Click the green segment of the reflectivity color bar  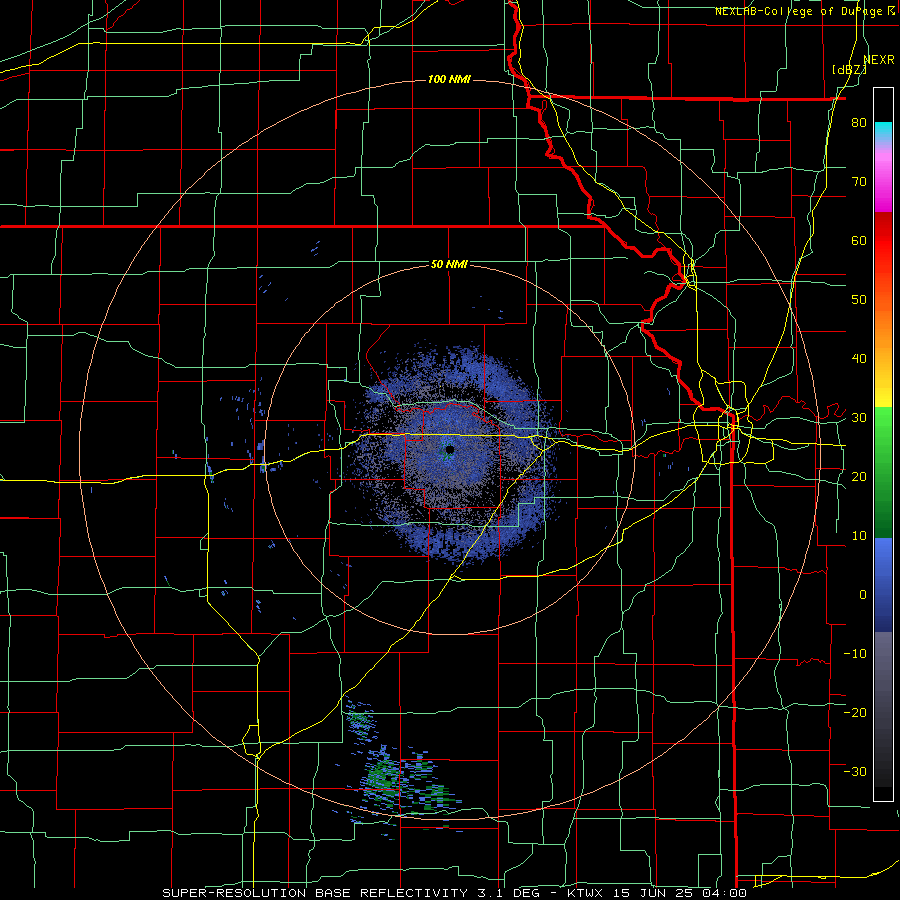pos(883,473)
